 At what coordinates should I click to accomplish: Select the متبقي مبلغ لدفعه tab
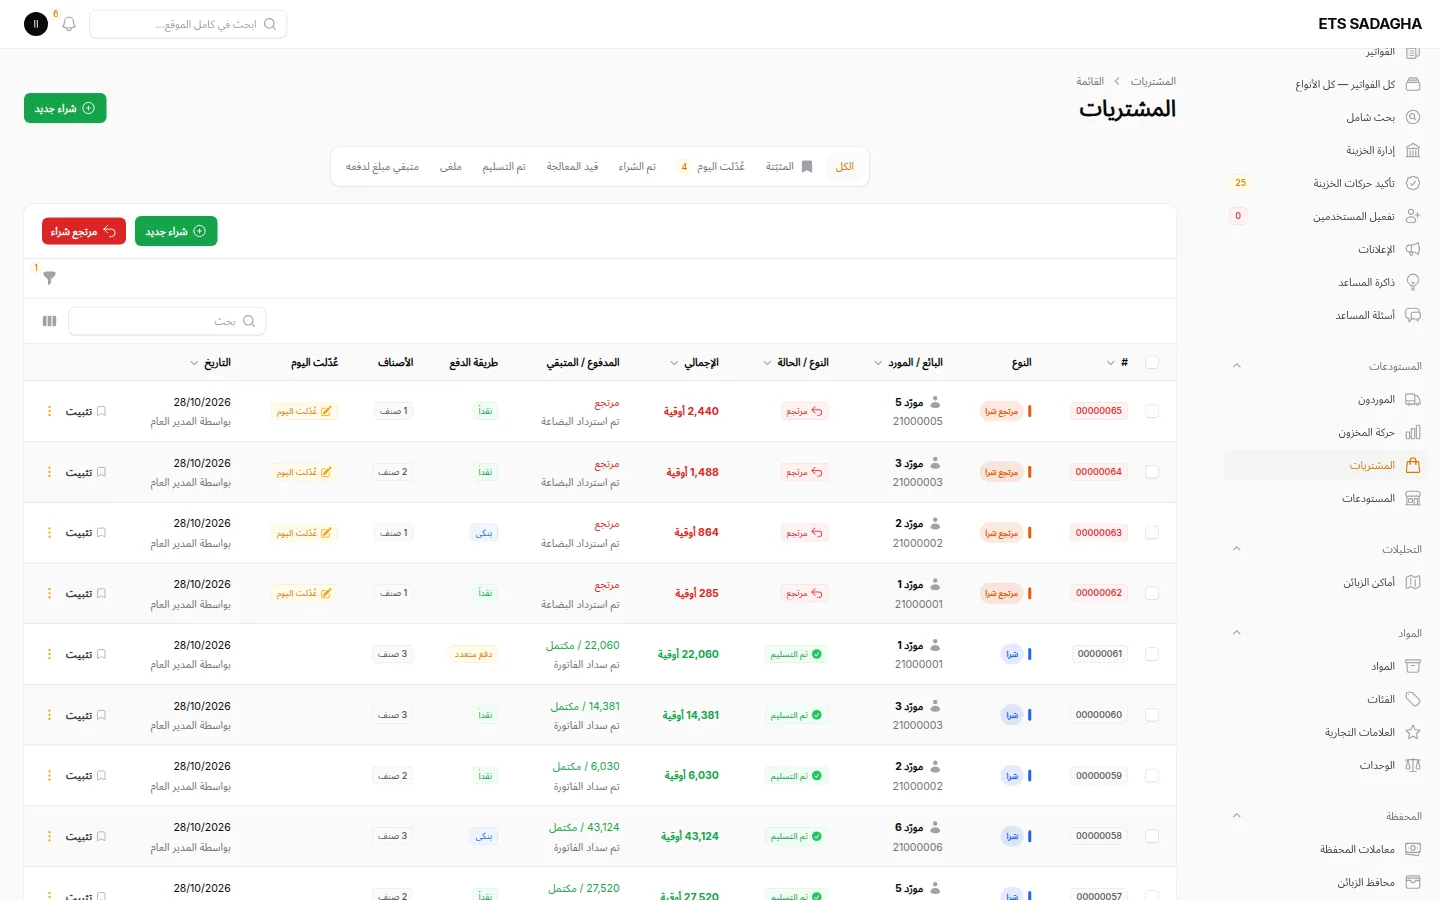coord(382,167)
